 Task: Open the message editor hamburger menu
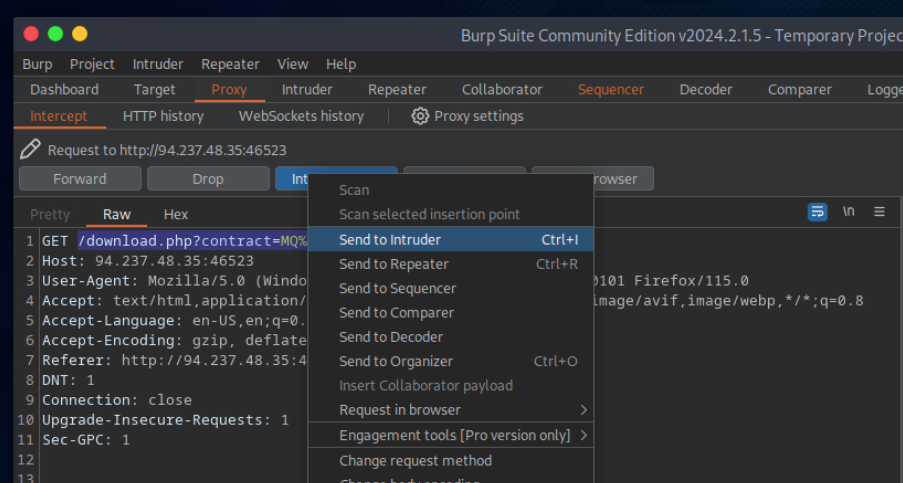(x=880, y=212)
